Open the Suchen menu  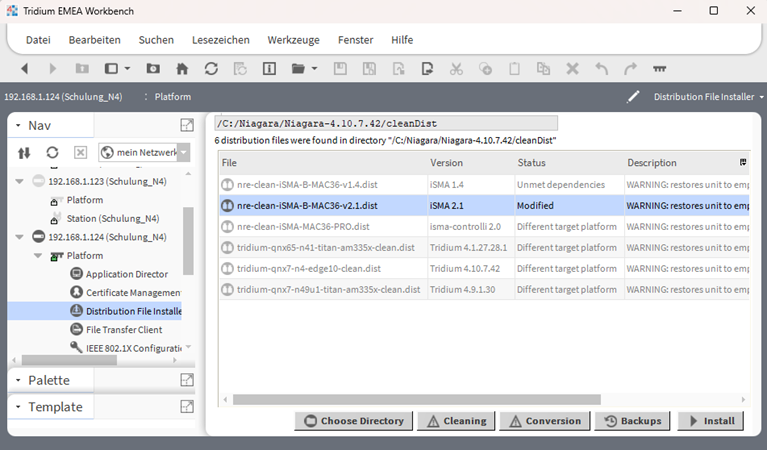pyautogui.click(x=156, y=40)
